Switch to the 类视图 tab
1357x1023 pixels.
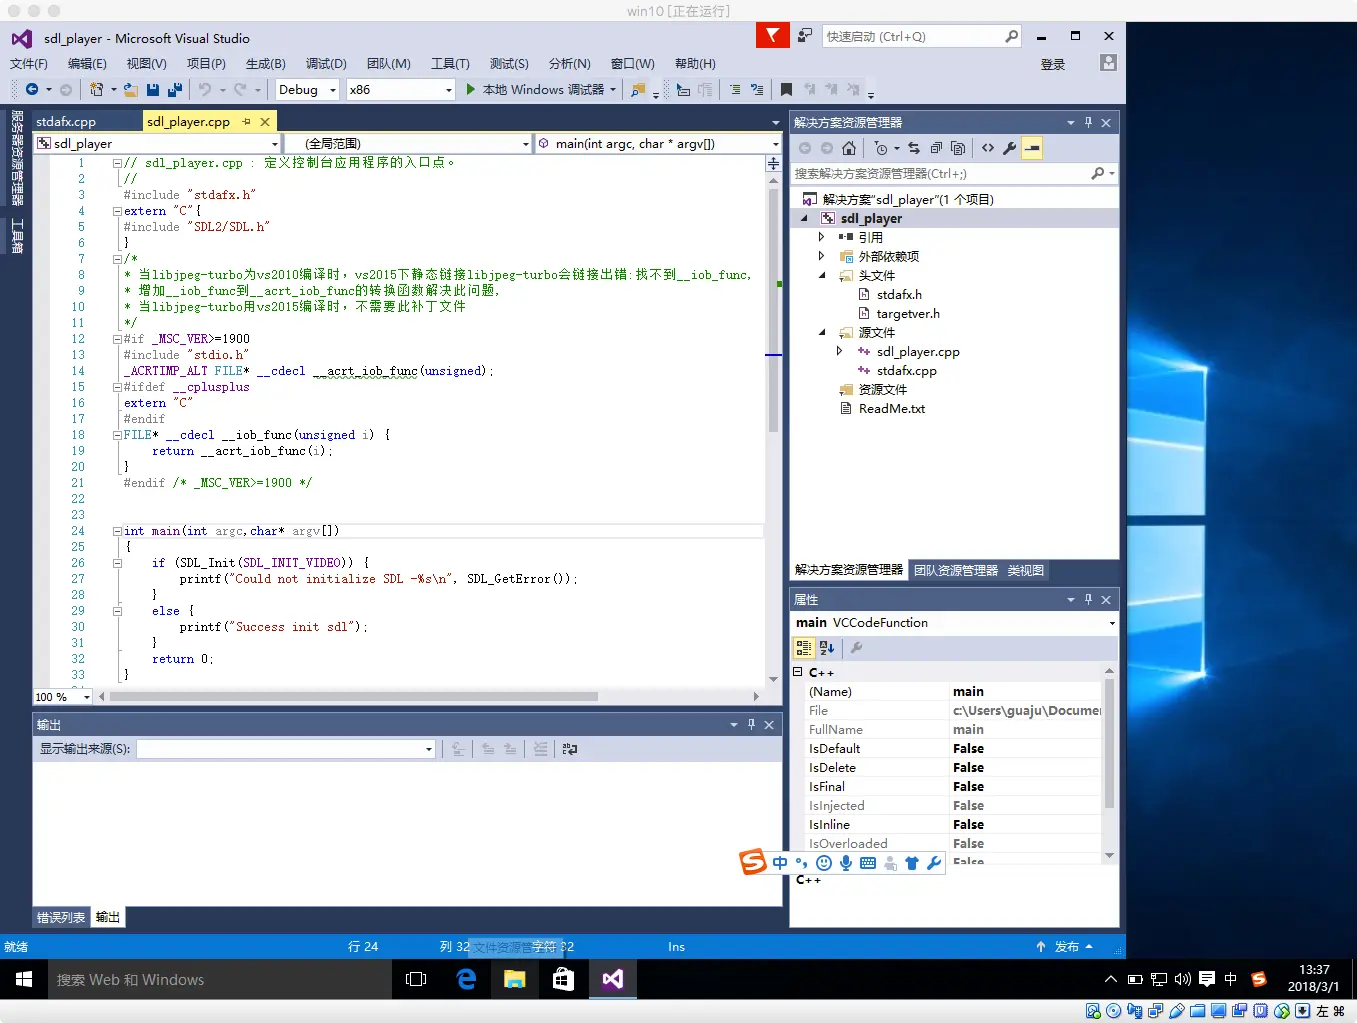click(1026, 570)
